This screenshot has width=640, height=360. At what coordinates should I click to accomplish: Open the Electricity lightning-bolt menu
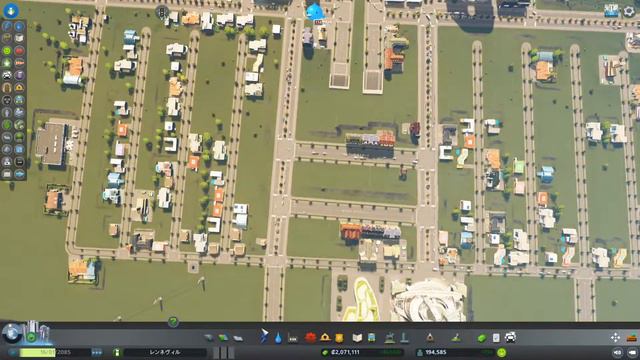tap(264, 338)
